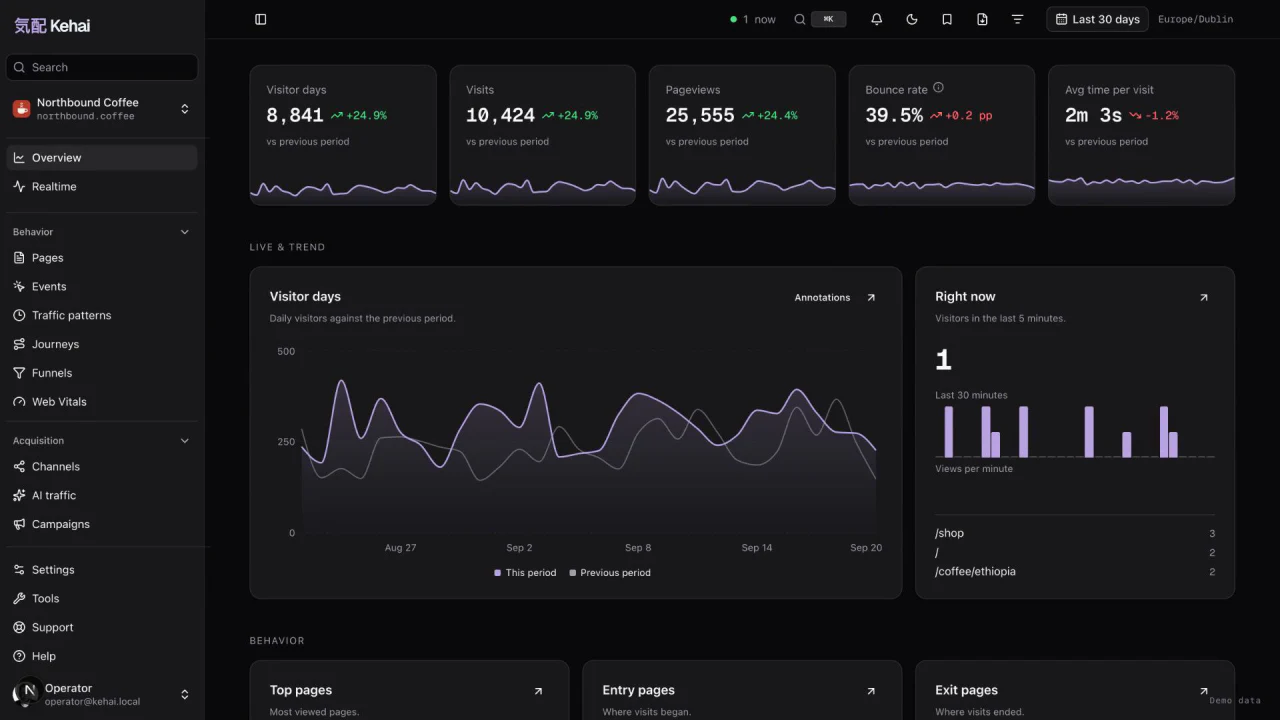Screen dimensions: 1280x720
Task: Select the Visits stat card
Action: [x=543, y=135]
